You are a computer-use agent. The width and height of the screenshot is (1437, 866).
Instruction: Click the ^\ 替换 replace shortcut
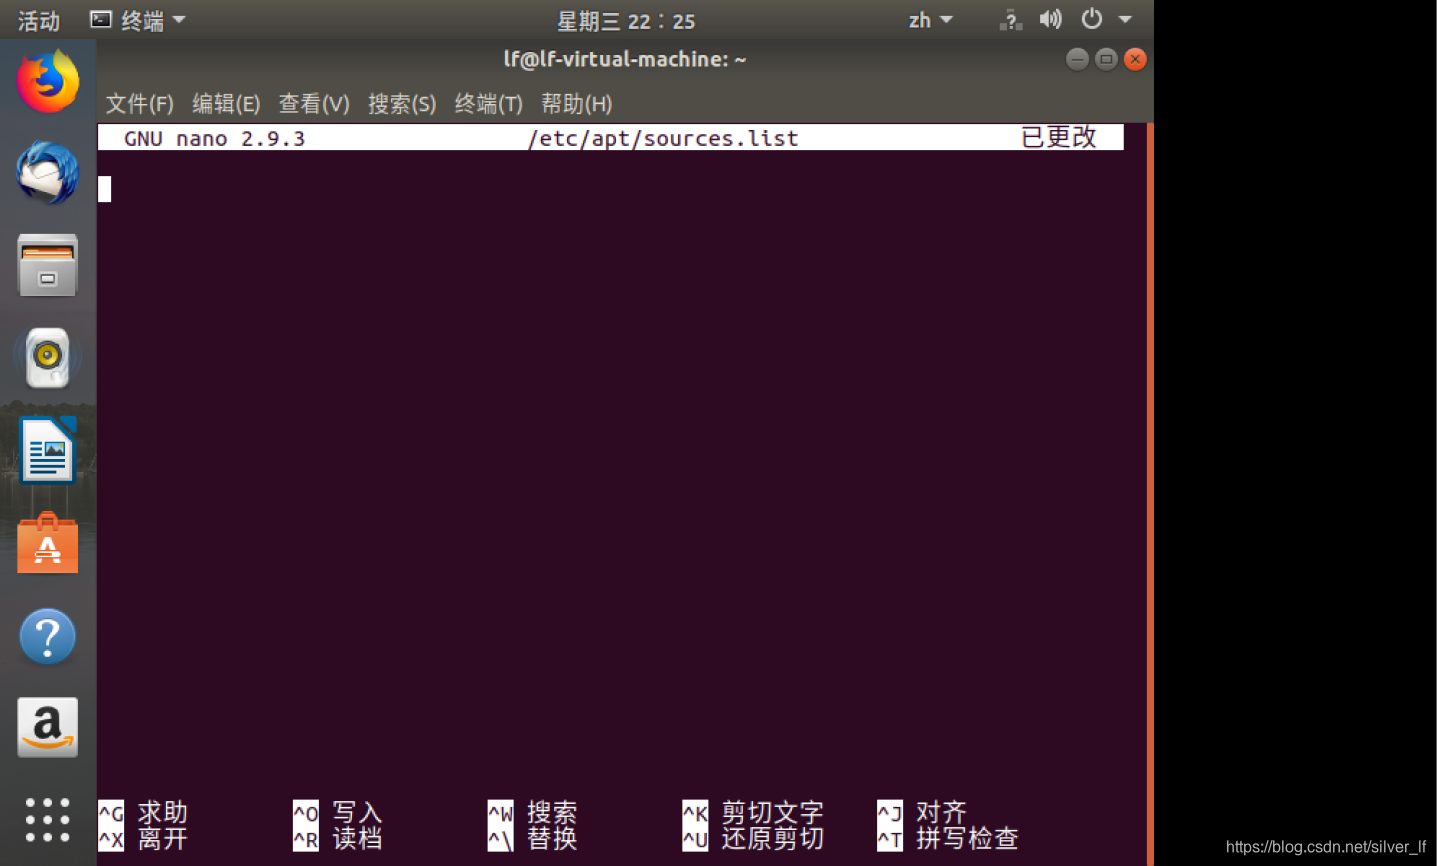tap(533, 838)
